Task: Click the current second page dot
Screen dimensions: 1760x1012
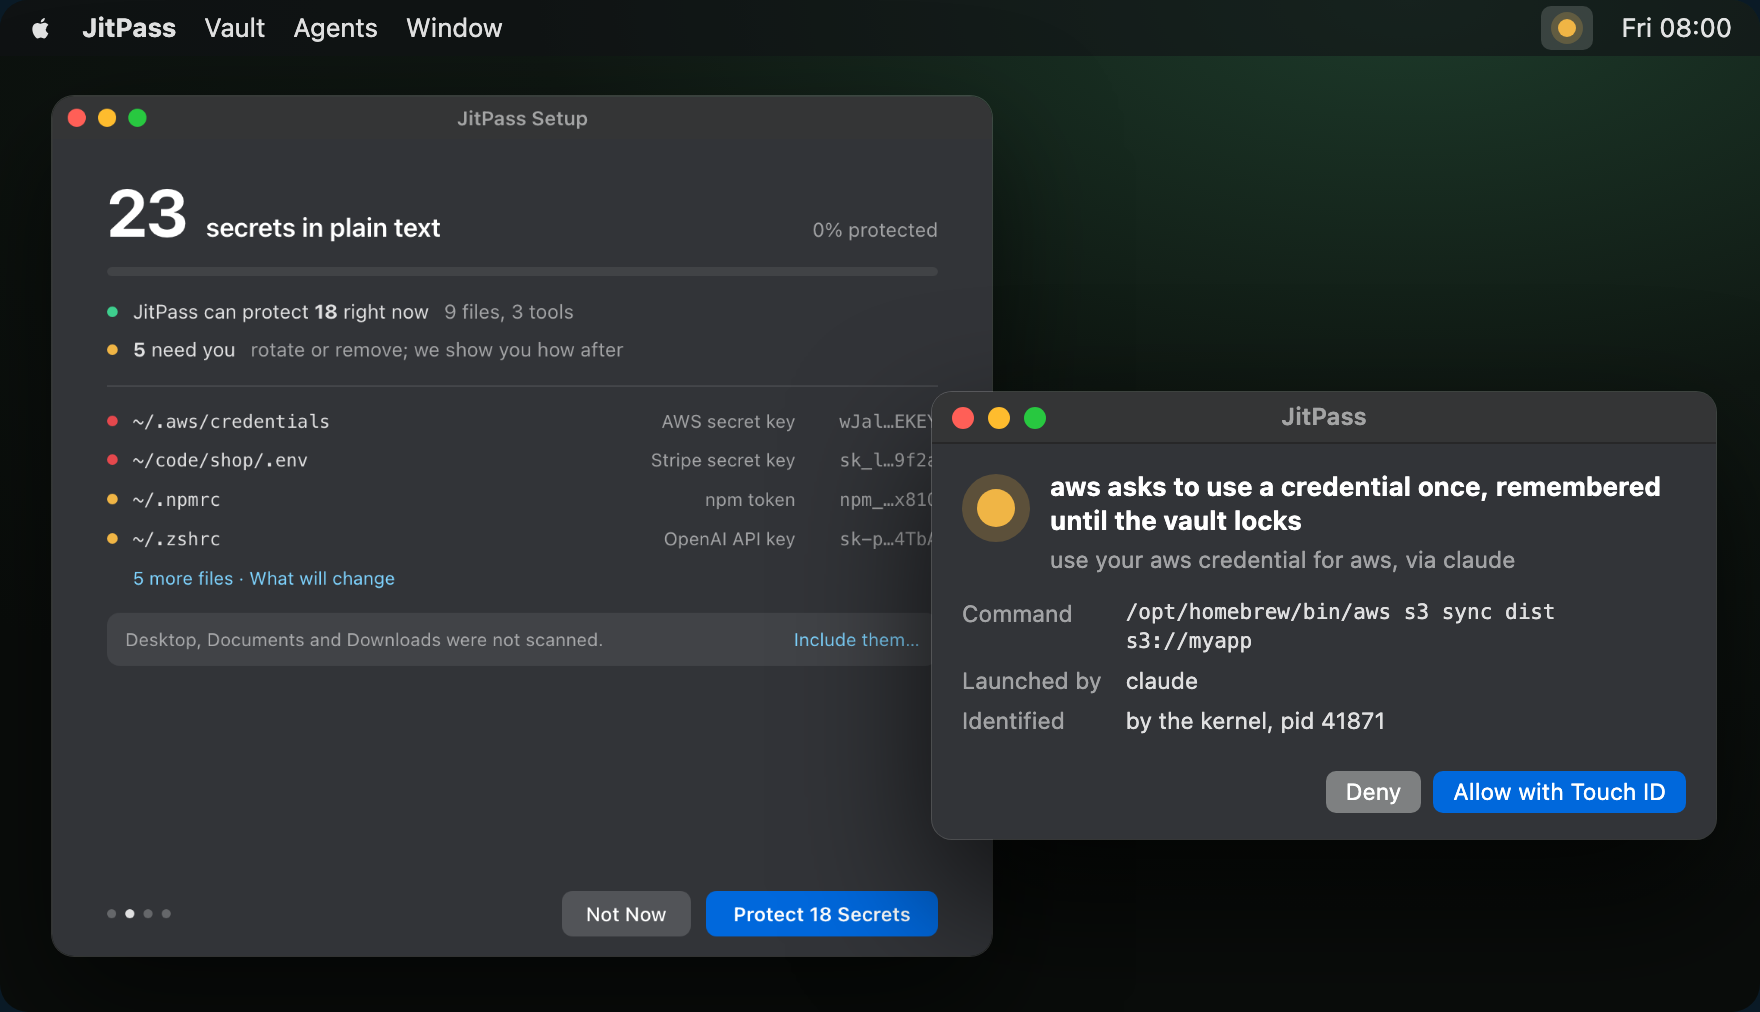Action: tap(130, 914)
